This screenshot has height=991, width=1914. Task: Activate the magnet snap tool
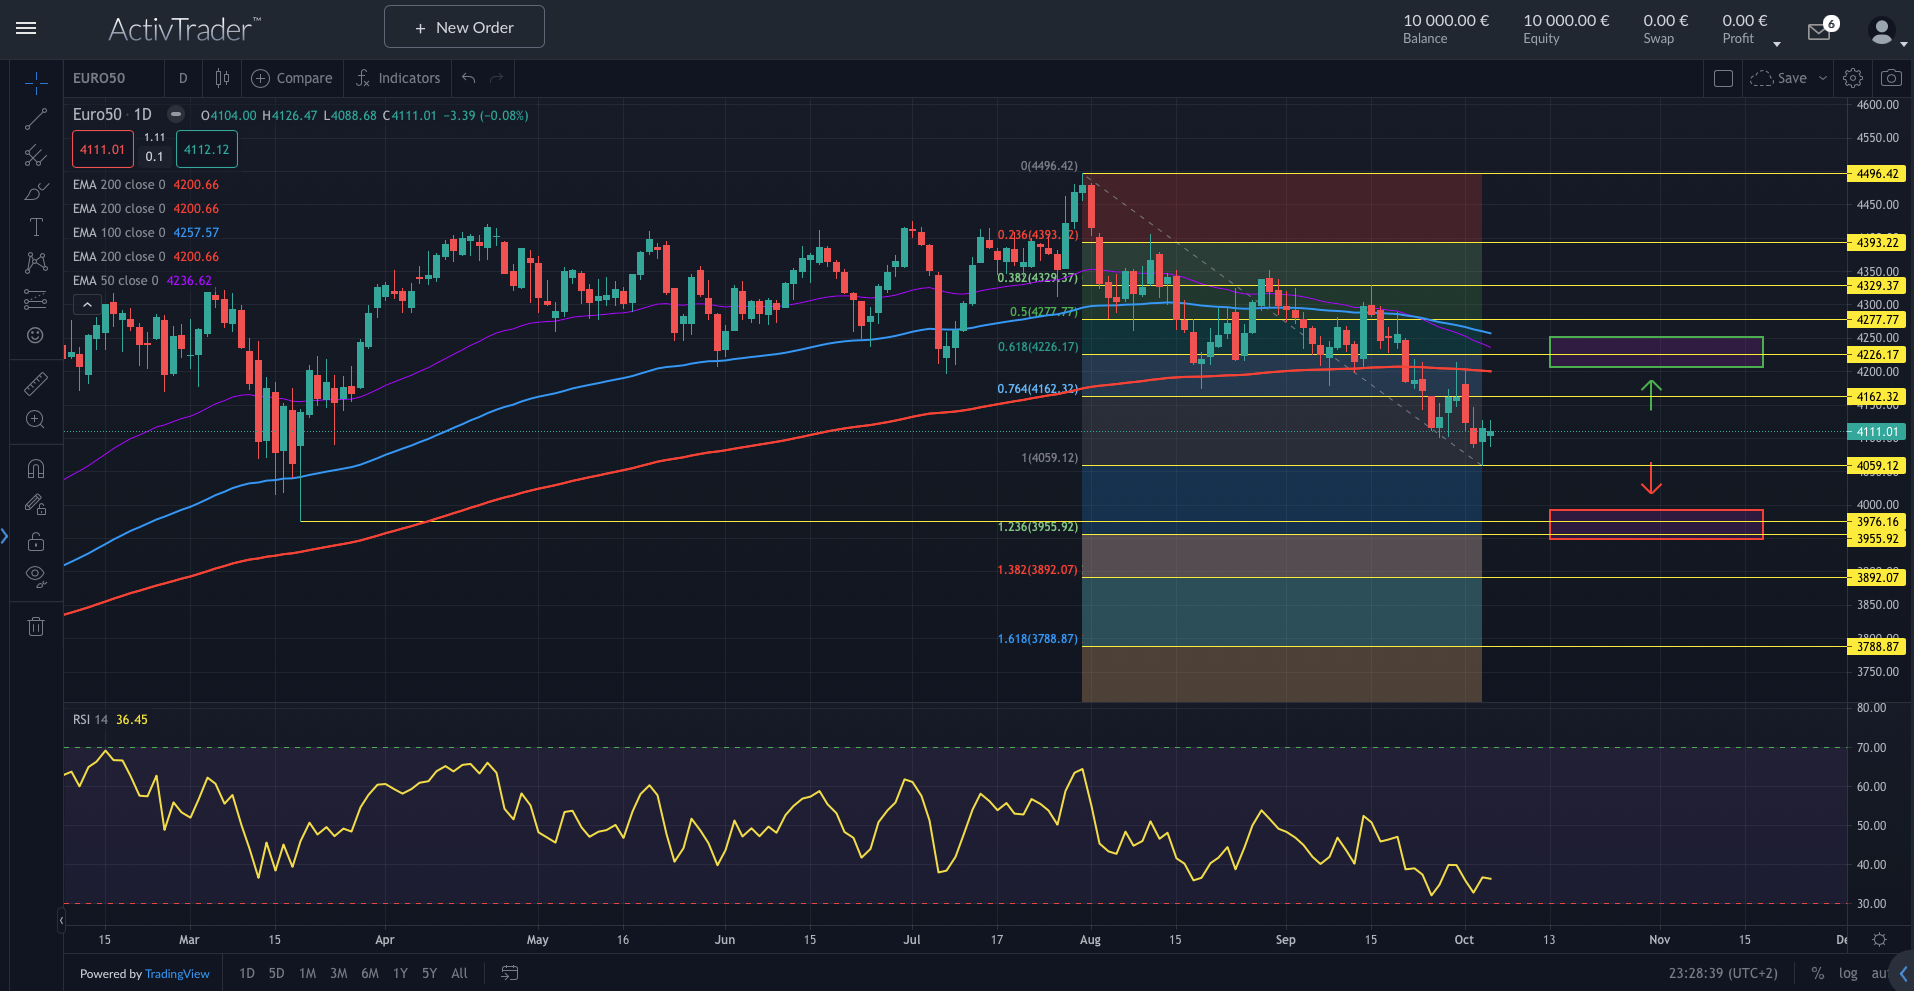[36, 468]
